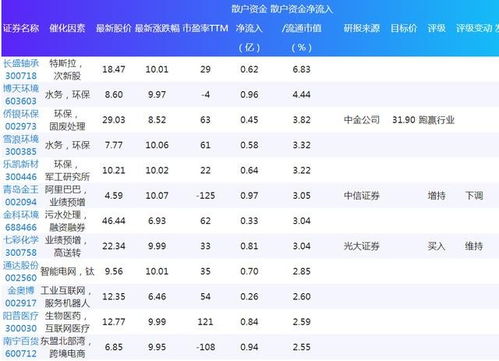The width and height of the screenshot is (499, 361).
Task: Click the 研报来源 column header
Action: 362,28
